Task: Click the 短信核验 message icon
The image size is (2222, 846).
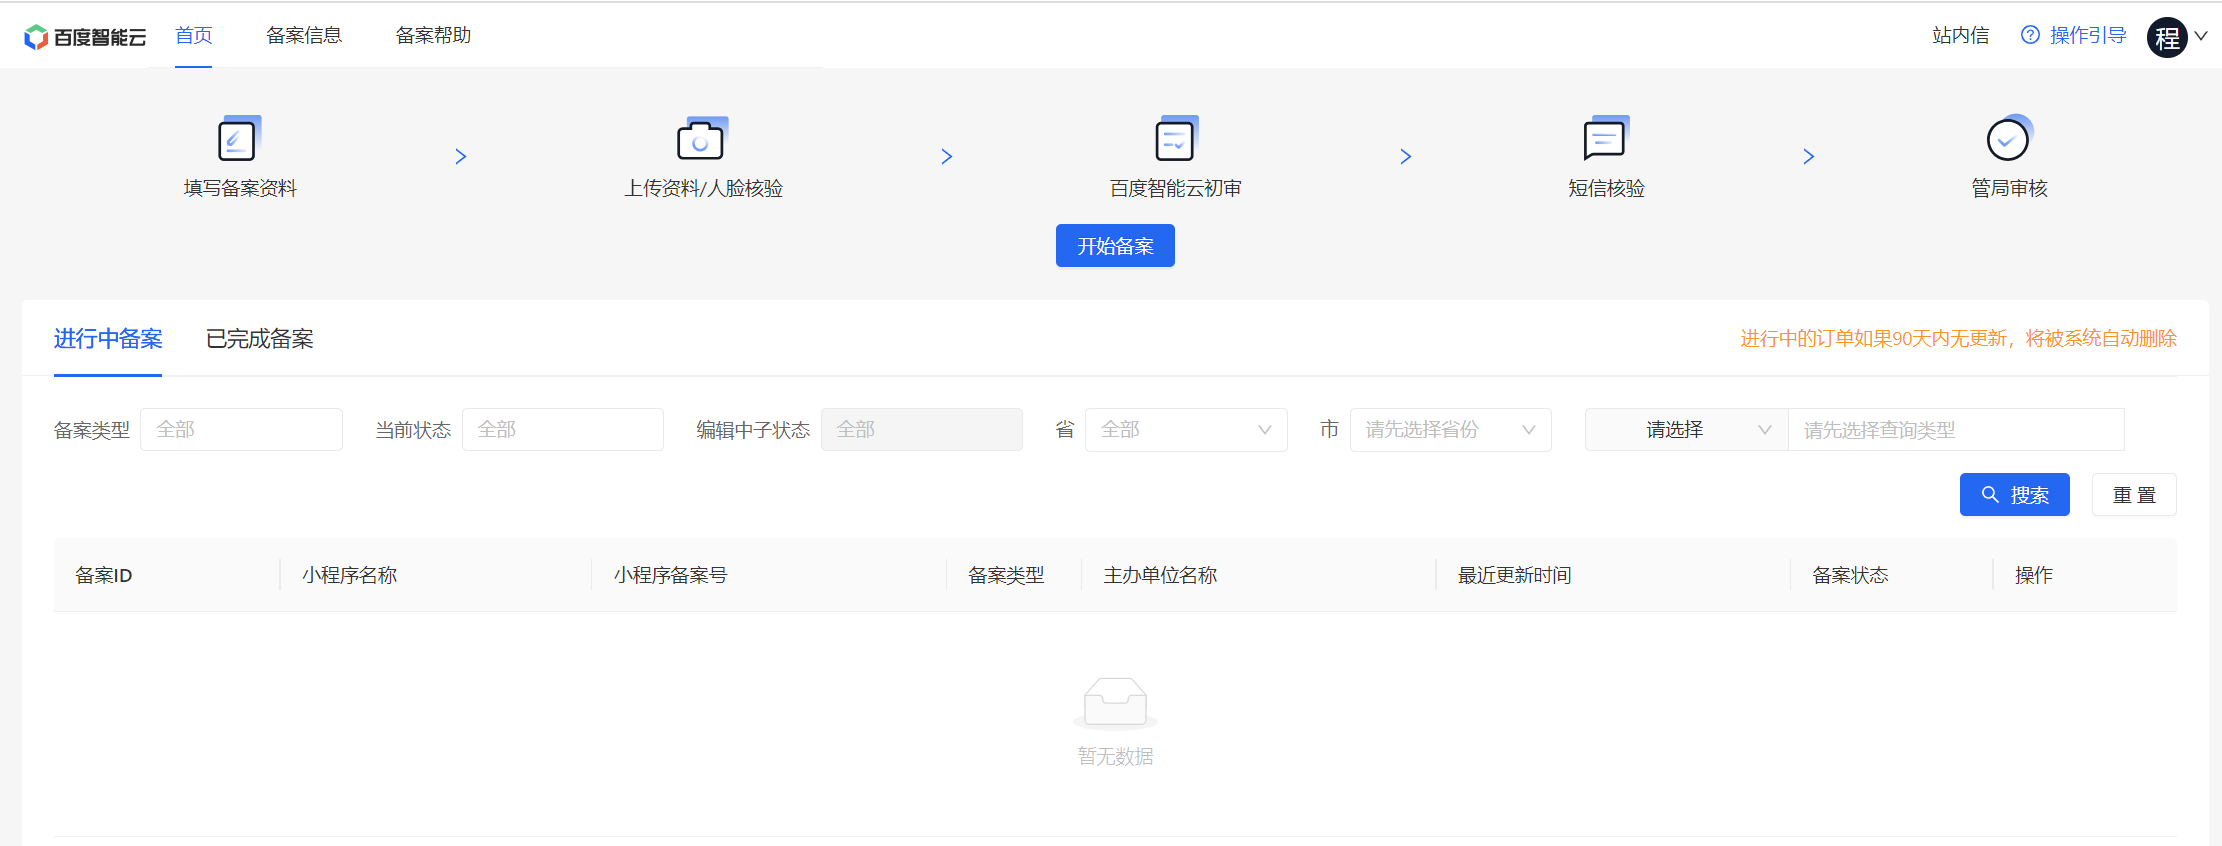Action: (1605, 140)
